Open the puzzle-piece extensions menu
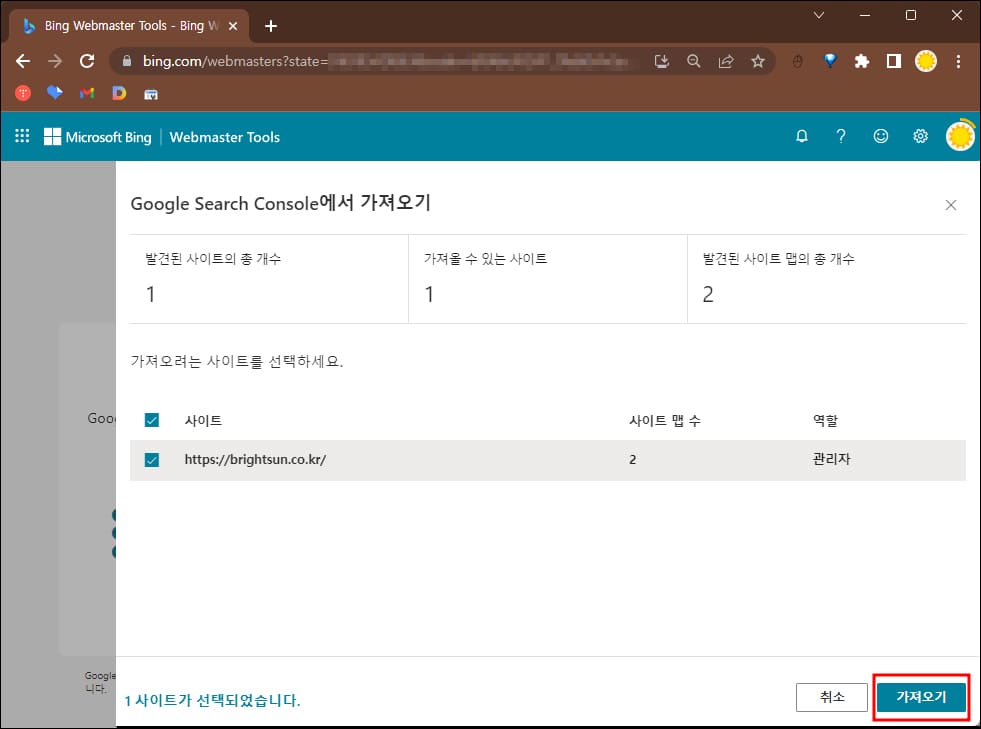 point(862,61)
